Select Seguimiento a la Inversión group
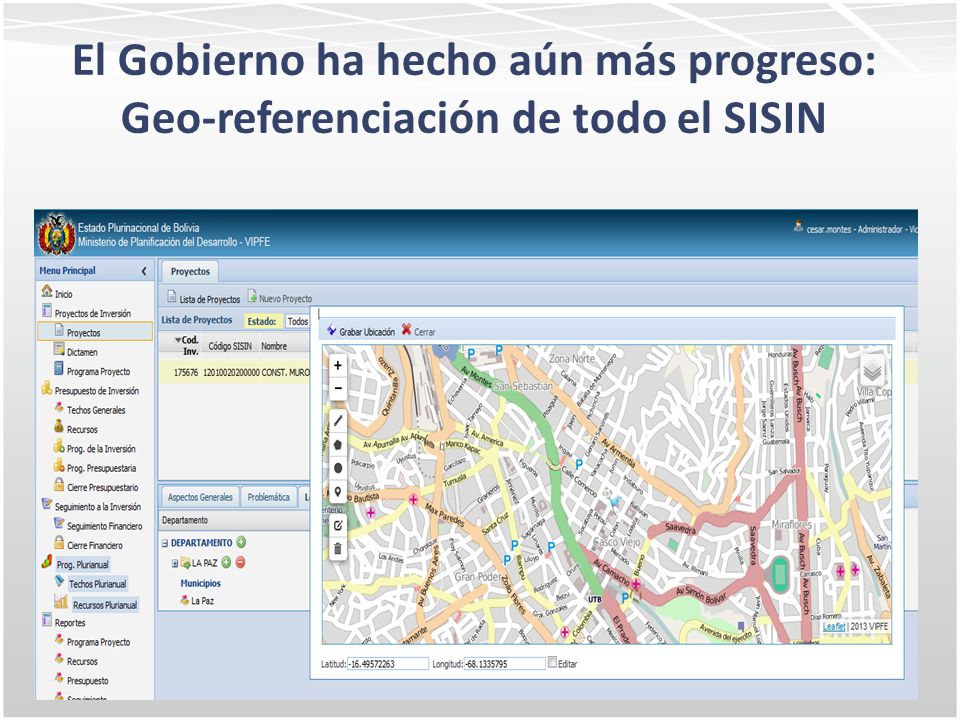960x720 pixels. [91, 506]
